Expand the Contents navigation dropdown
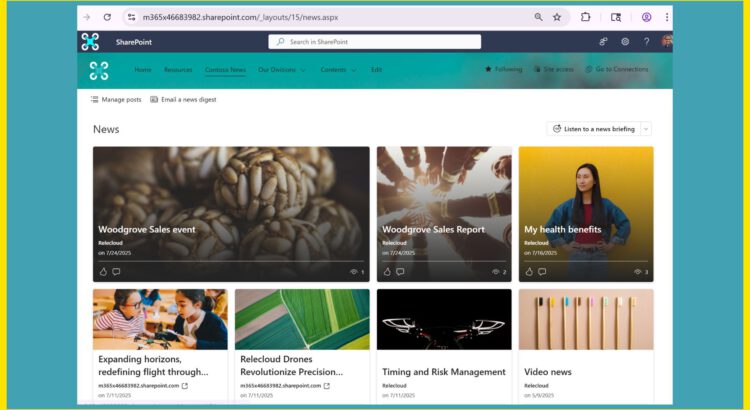The height and width of the screenshot is (410, 750). coord(337,70)
